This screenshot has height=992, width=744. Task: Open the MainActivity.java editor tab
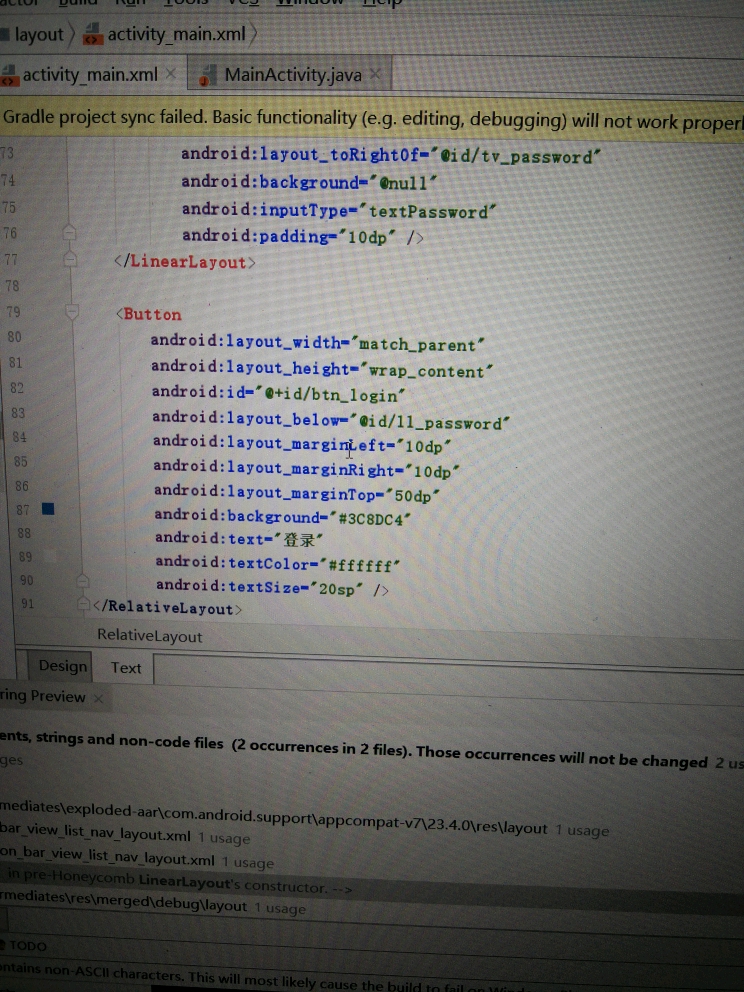tap(293, 75)
